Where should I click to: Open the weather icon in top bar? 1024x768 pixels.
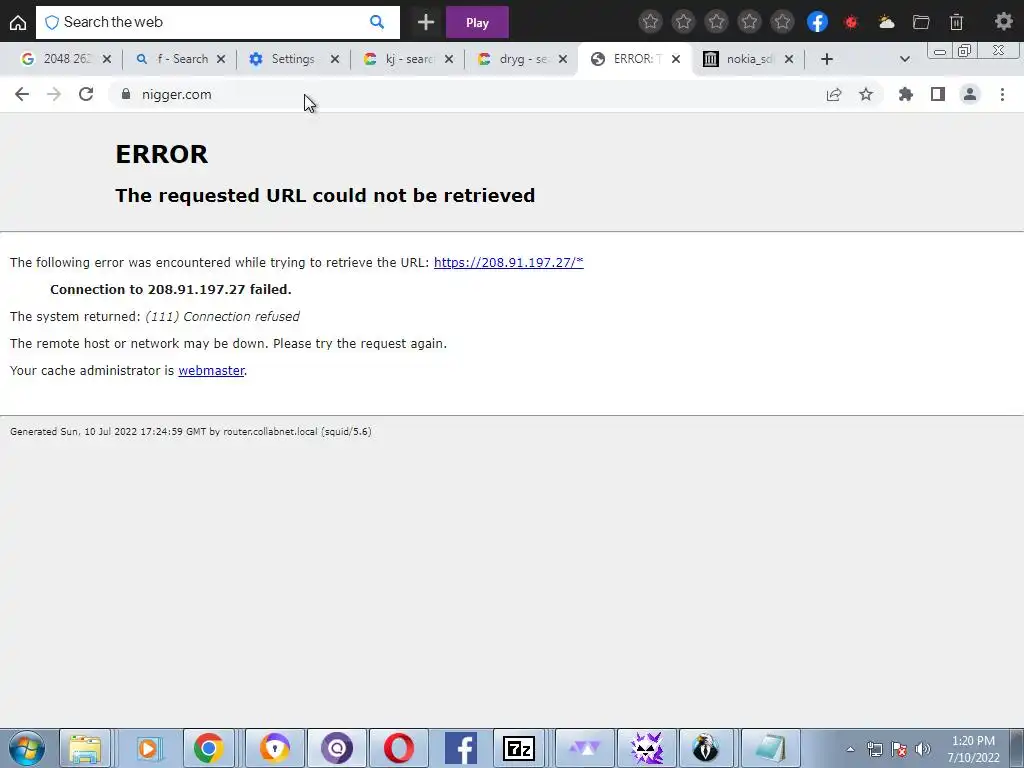point(886,22)
